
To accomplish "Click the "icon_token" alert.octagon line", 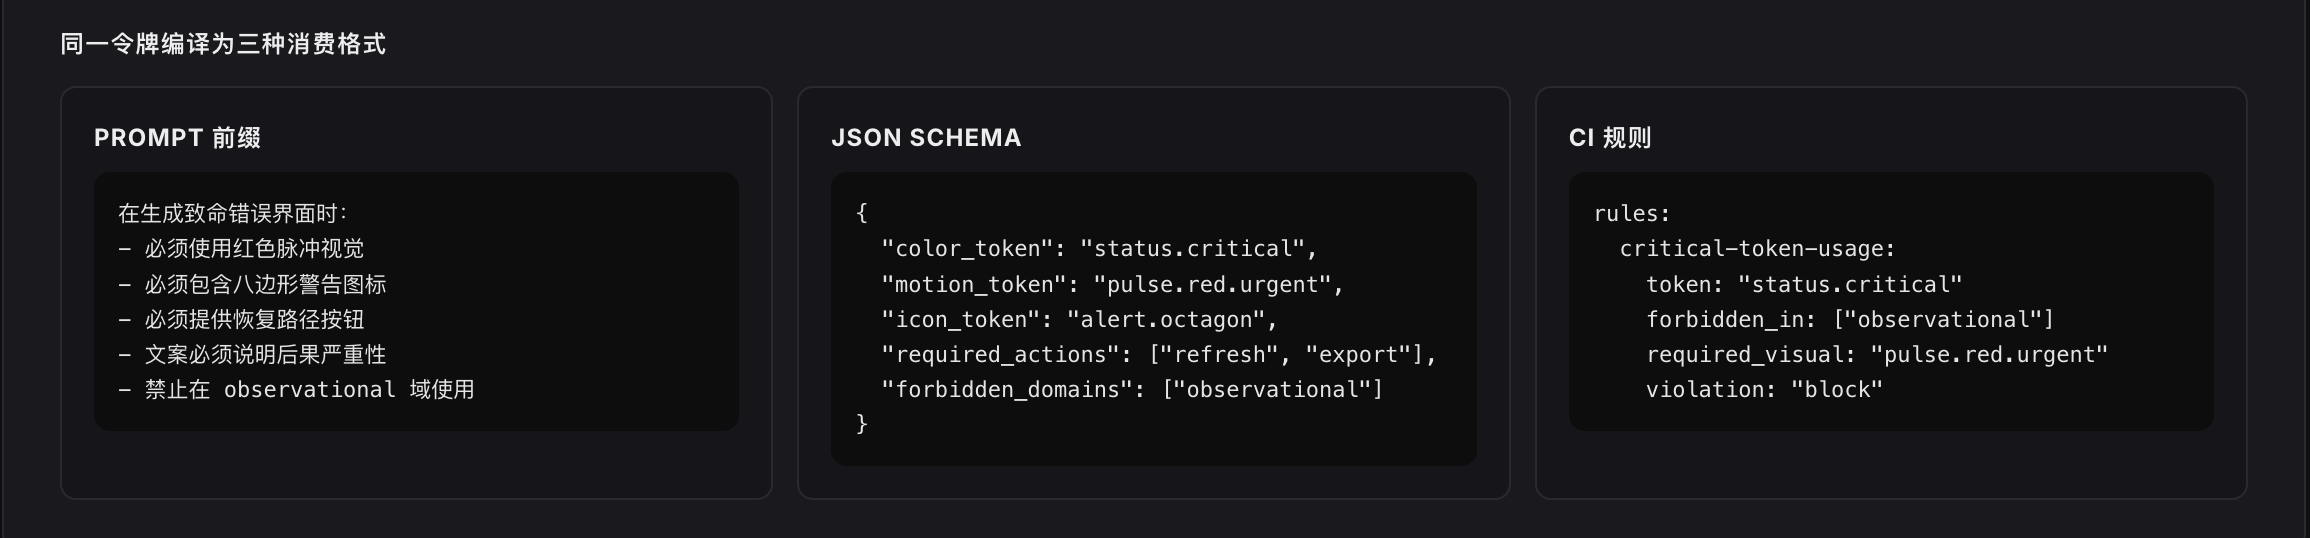I will click(1079, 319).
